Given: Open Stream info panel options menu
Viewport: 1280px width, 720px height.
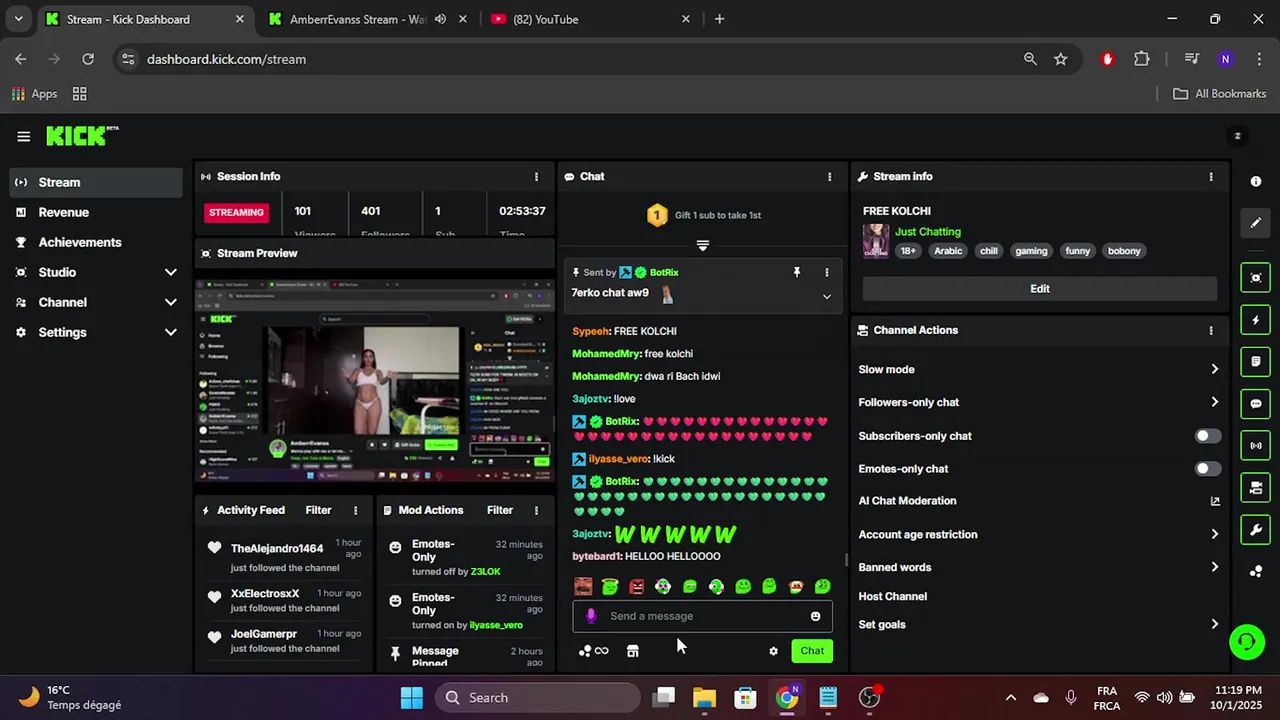Looking at the screenshot, I should coord(1211,176).
